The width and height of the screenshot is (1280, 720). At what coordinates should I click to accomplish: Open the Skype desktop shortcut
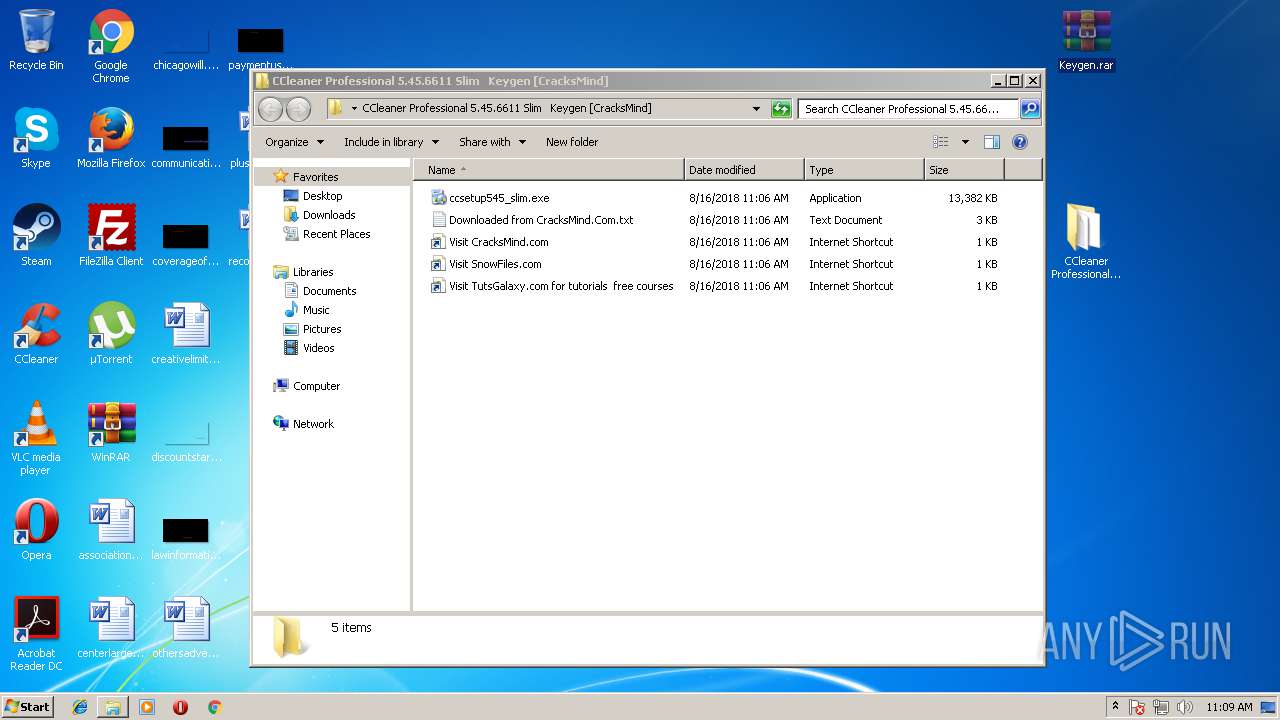tap(36, 139)
